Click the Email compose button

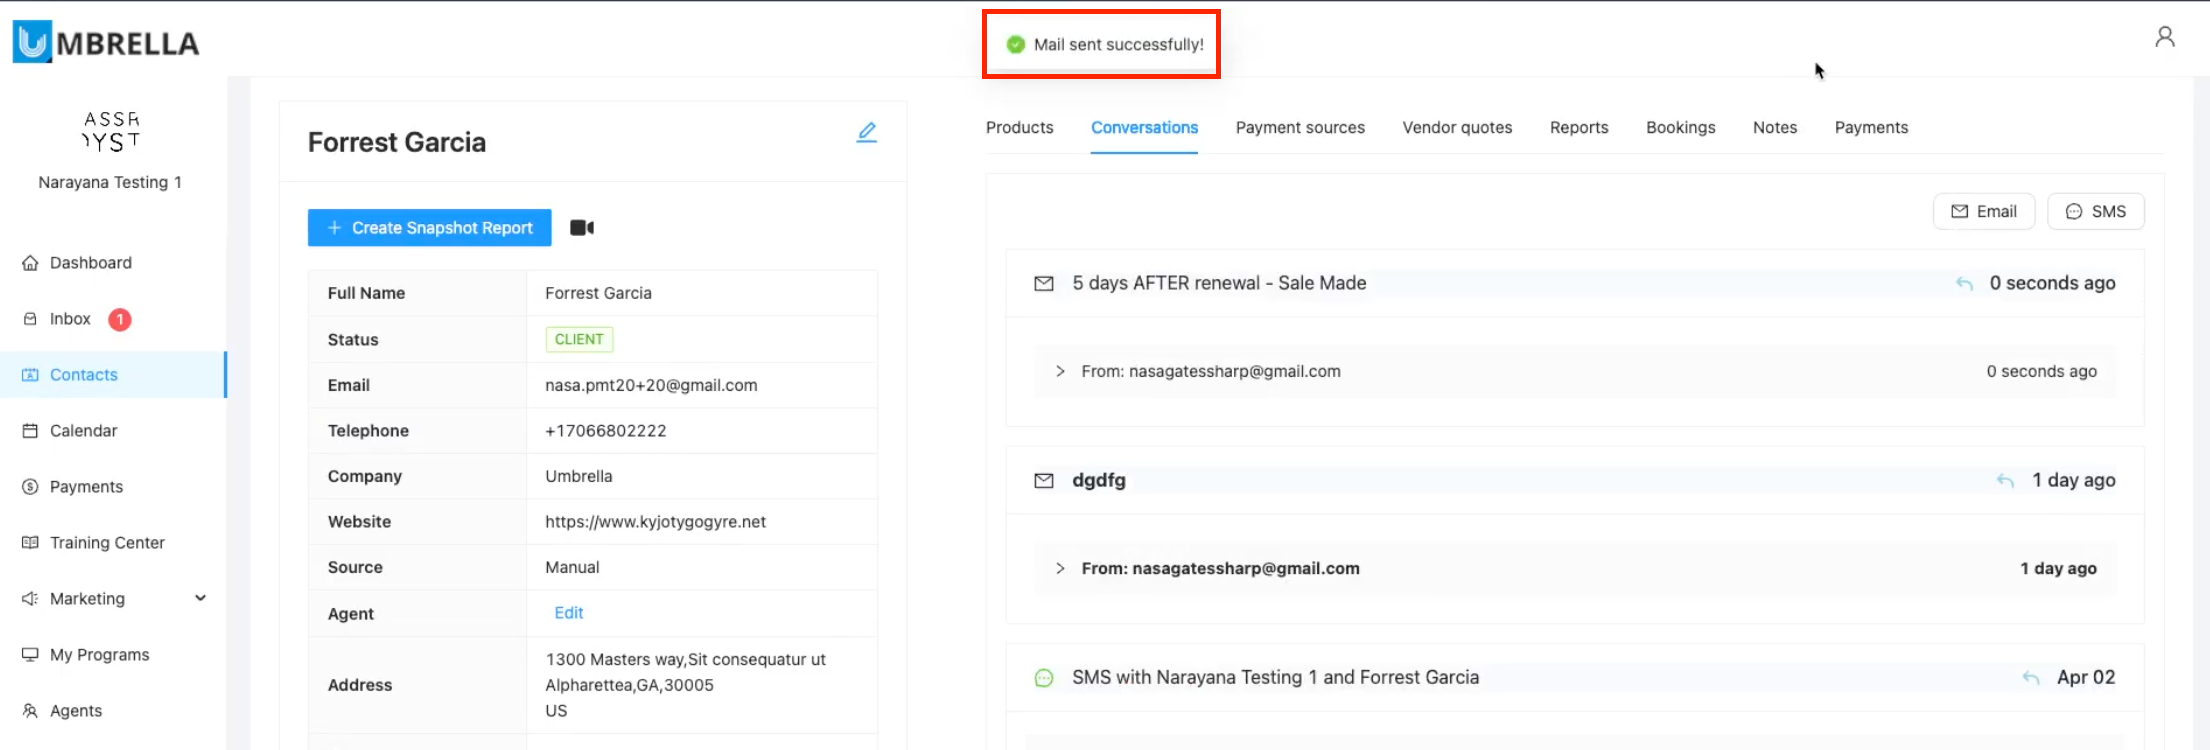coord(1983,212)
